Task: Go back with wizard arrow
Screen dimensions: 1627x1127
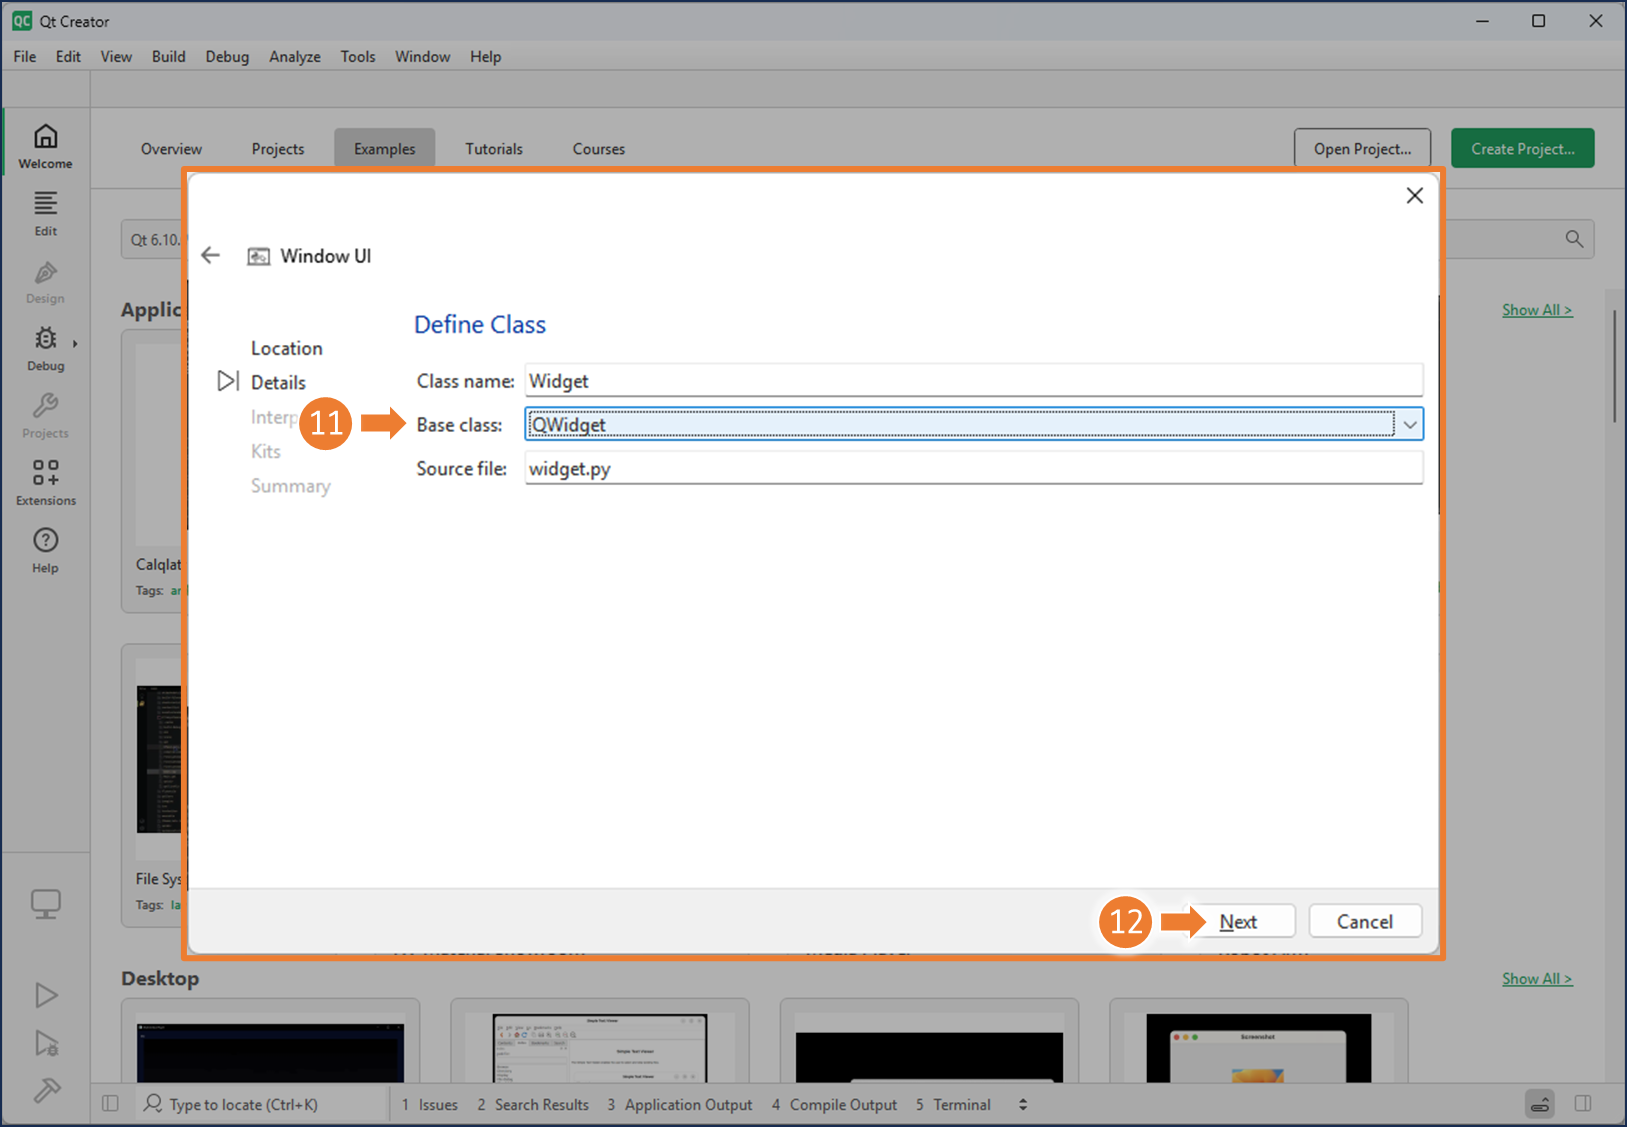Action: tap(210, 255)
